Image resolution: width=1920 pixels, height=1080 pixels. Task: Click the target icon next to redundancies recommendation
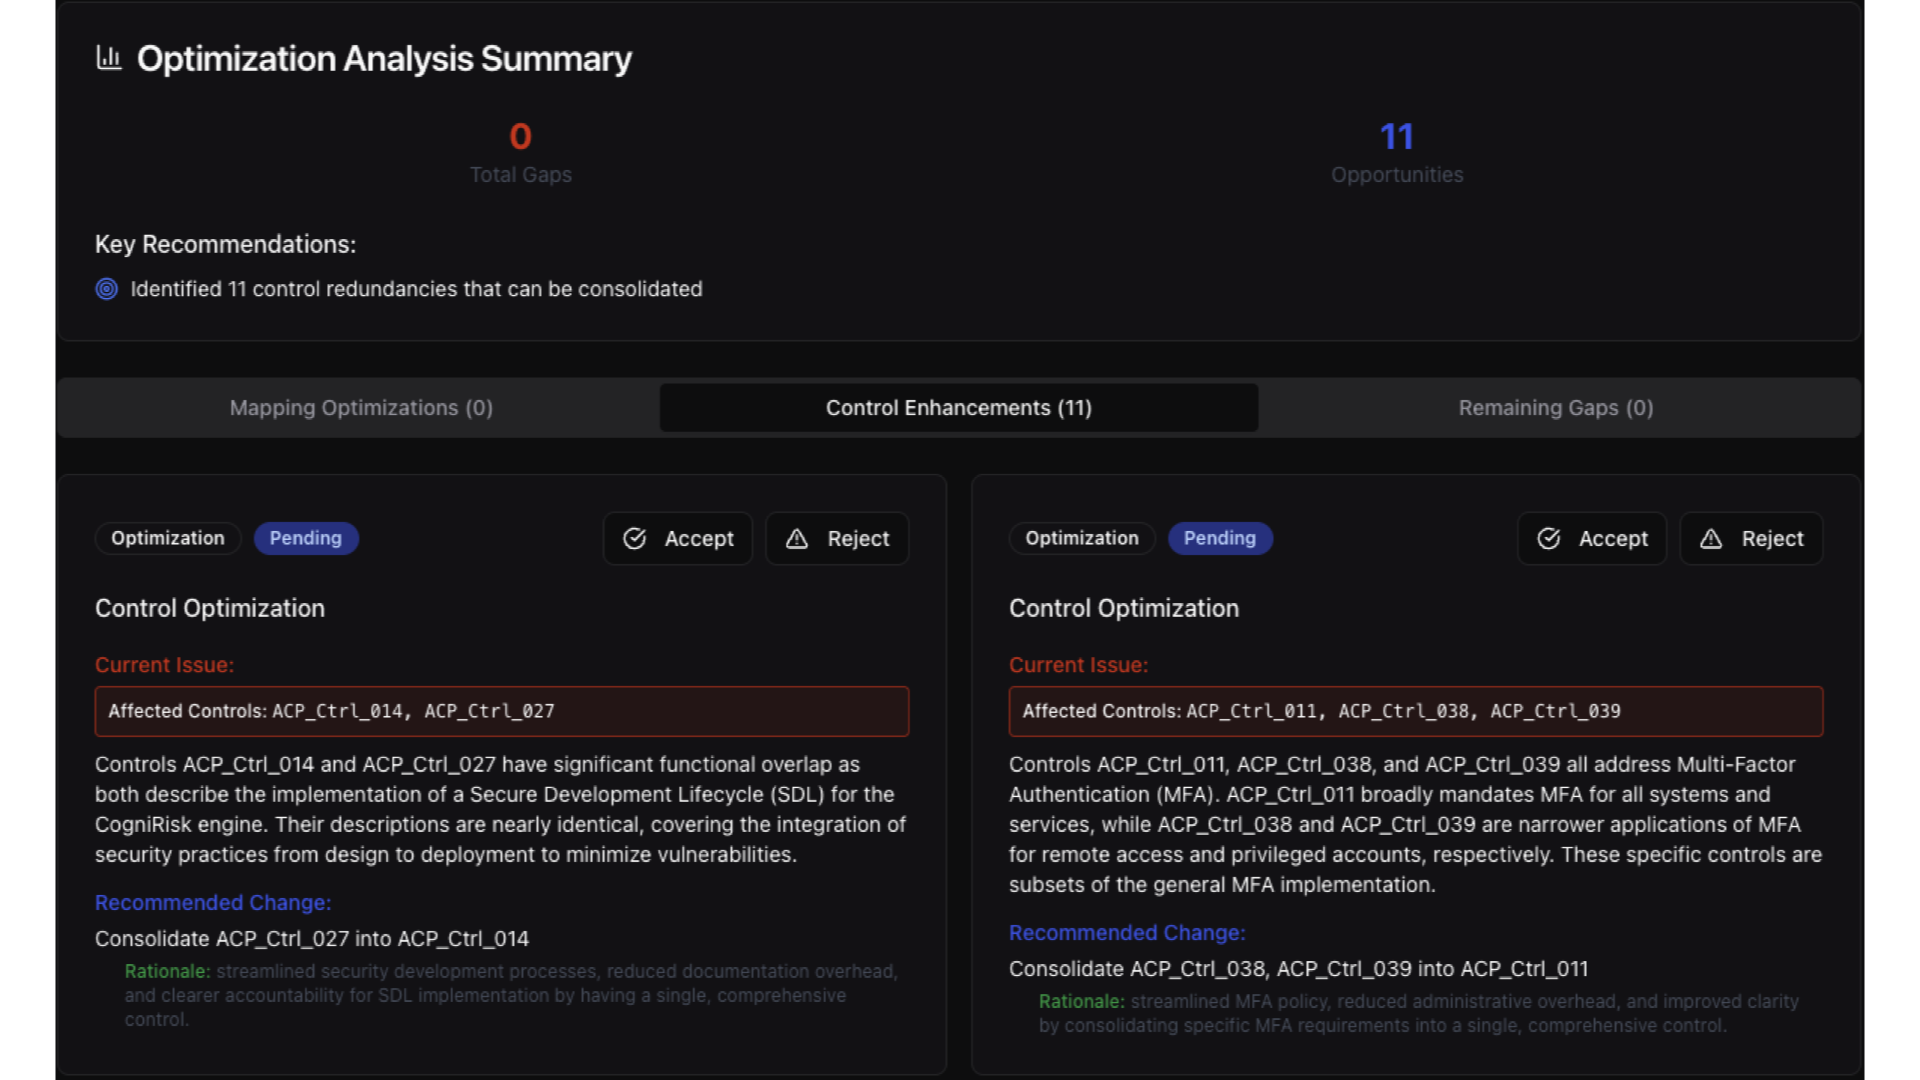(x=107, y=289)
